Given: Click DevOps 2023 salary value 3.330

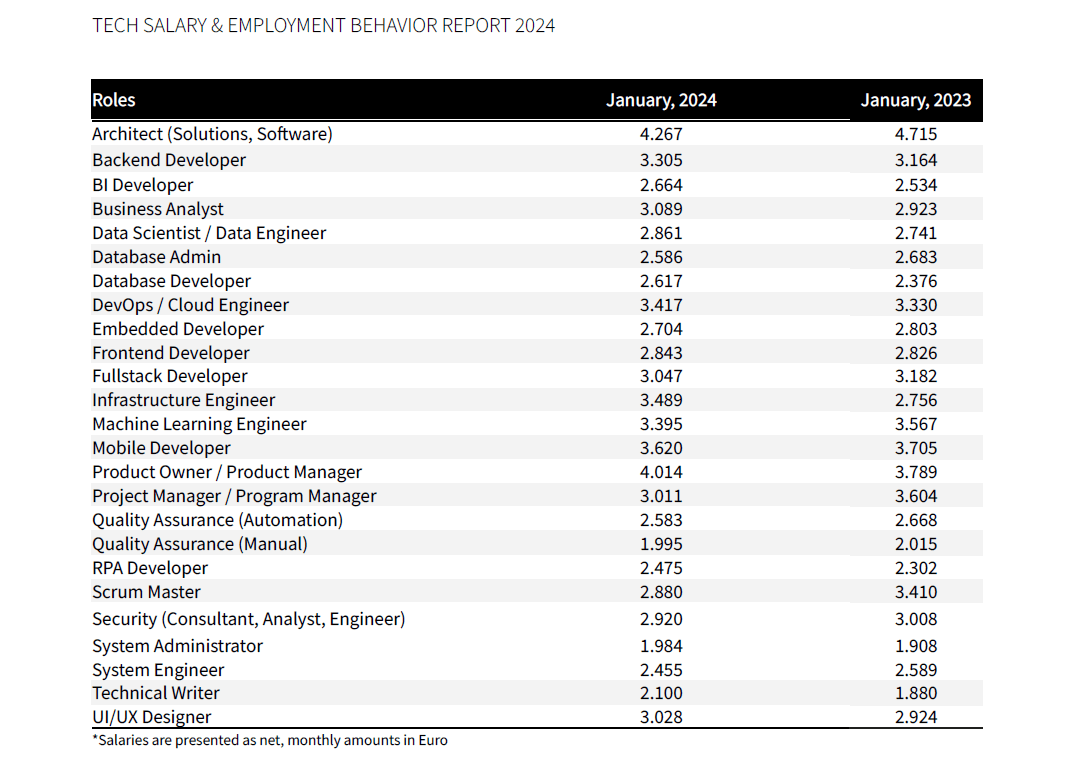Looking at the screenshot, I should [x=916, y=306].
